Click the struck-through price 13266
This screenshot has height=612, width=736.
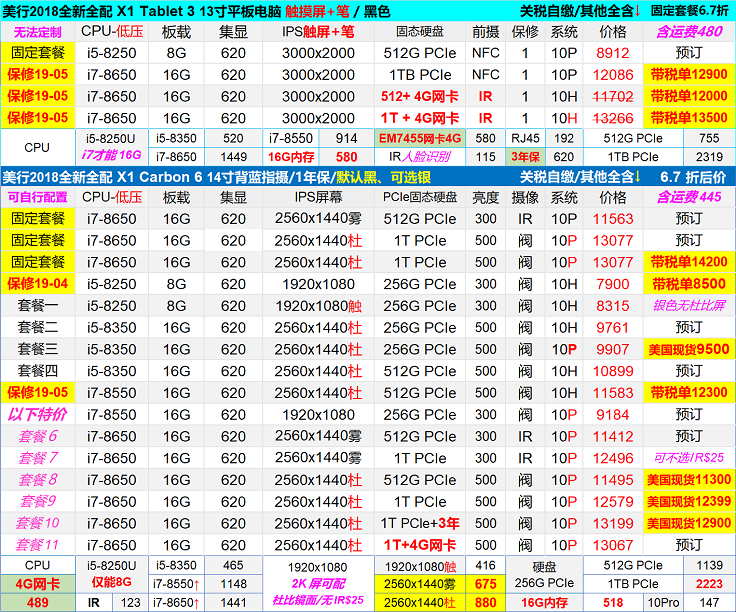tap(613, 118)
